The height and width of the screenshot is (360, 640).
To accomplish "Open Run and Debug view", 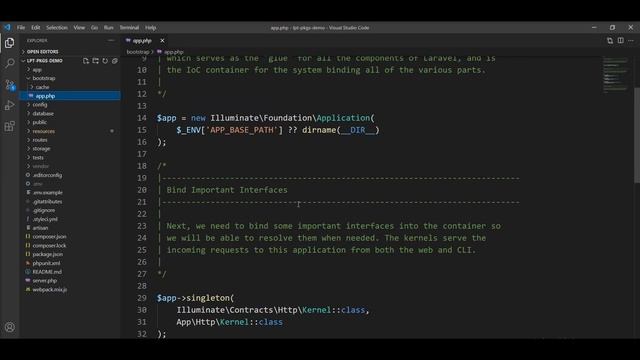I will (x=9, y=105).
